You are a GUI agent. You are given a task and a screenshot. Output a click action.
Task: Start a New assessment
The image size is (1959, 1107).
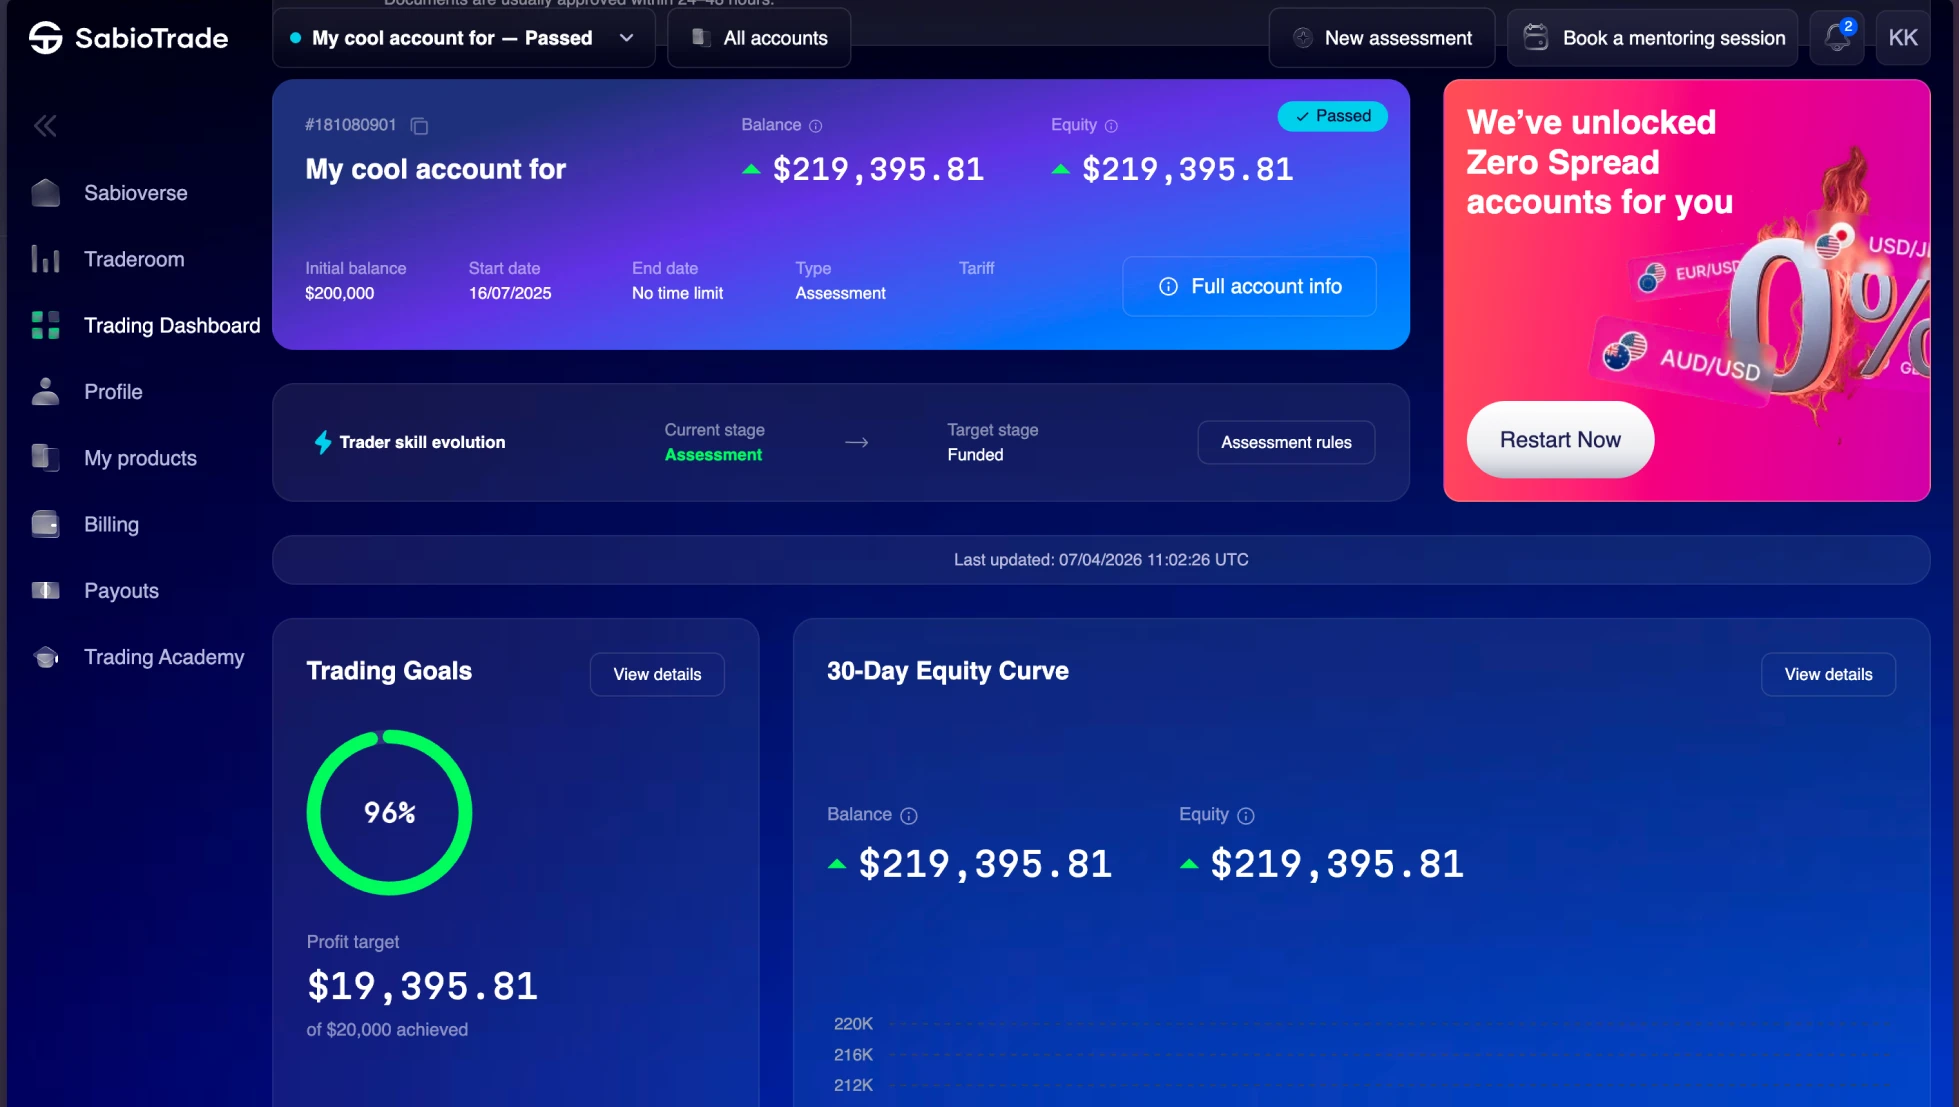(1381, 38)
